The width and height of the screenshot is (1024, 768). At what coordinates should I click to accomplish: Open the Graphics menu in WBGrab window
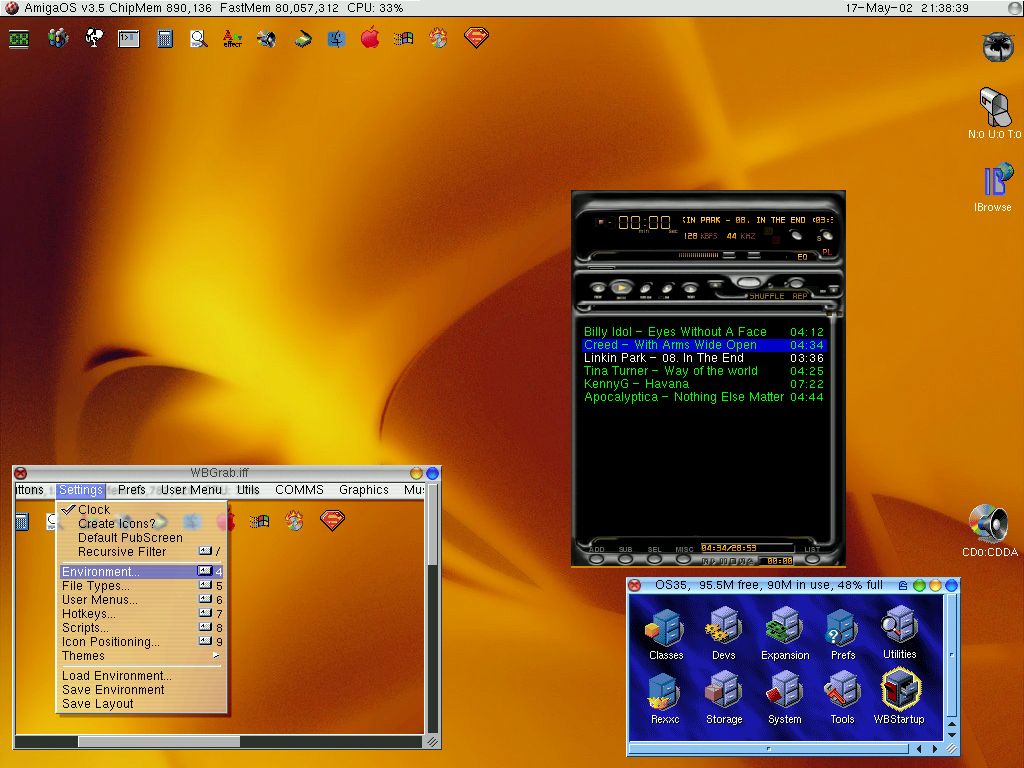point(363,490)
